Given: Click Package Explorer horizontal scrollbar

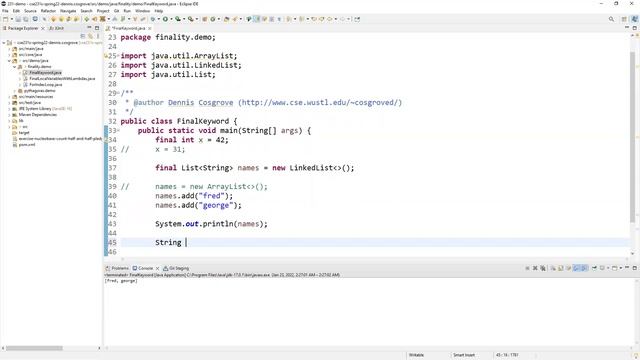Looking at the screenshot, I should coord(34,348).
